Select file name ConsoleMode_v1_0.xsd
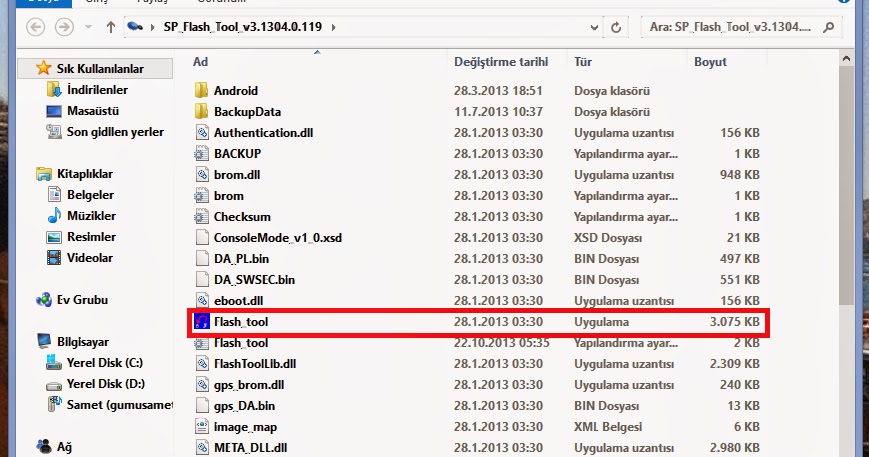The height and width of the screenshot is (457, 869). [x=278, y=238]
